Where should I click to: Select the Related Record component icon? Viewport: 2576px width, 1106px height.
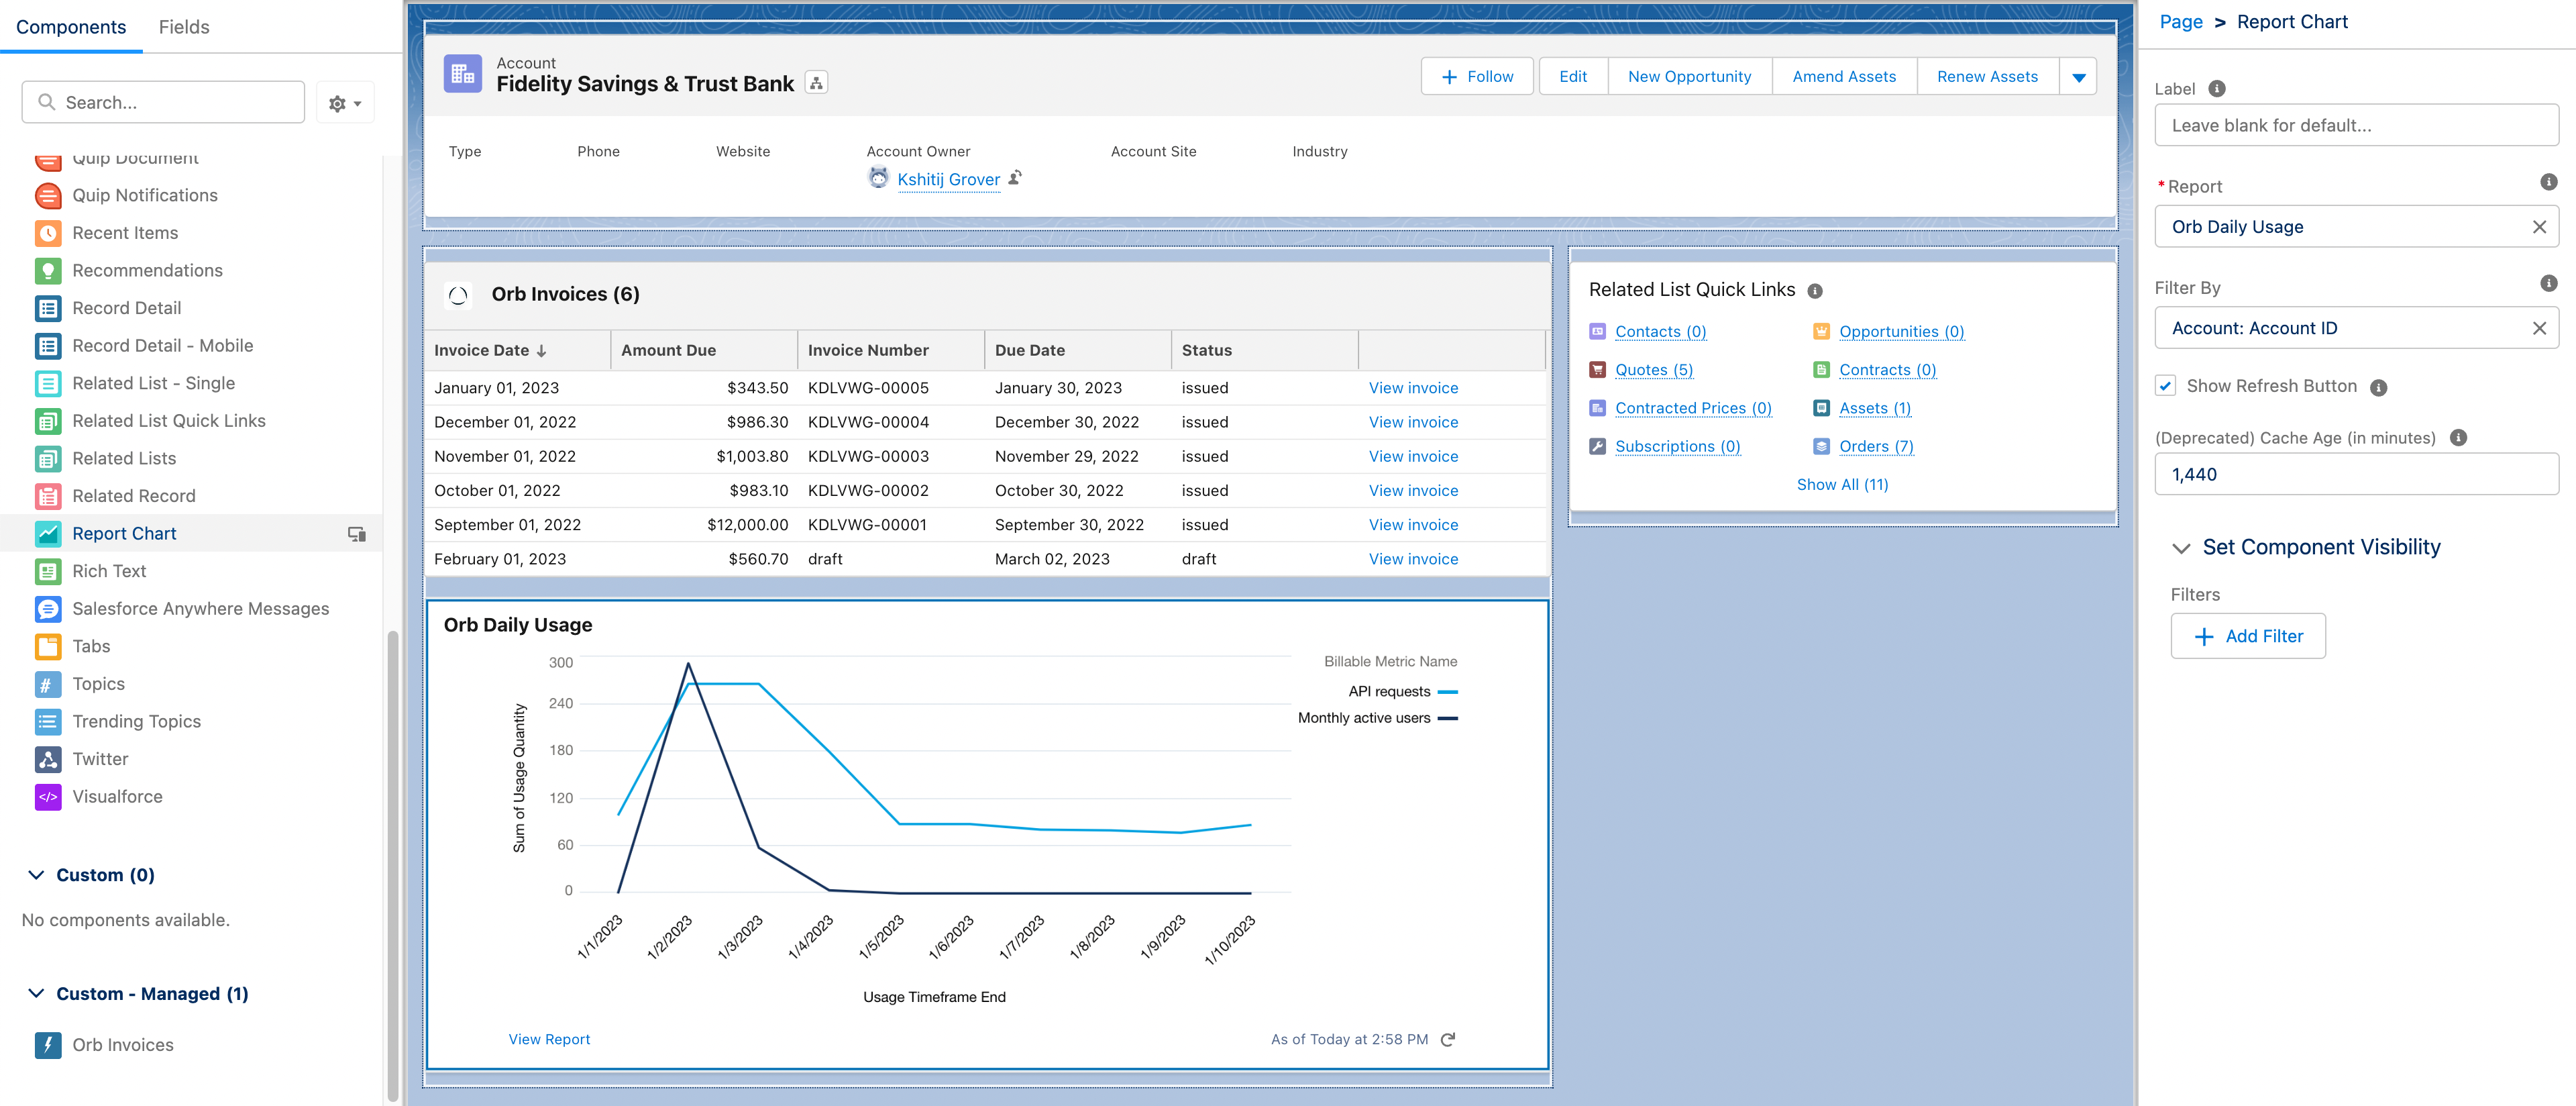(x=48, y=496)
